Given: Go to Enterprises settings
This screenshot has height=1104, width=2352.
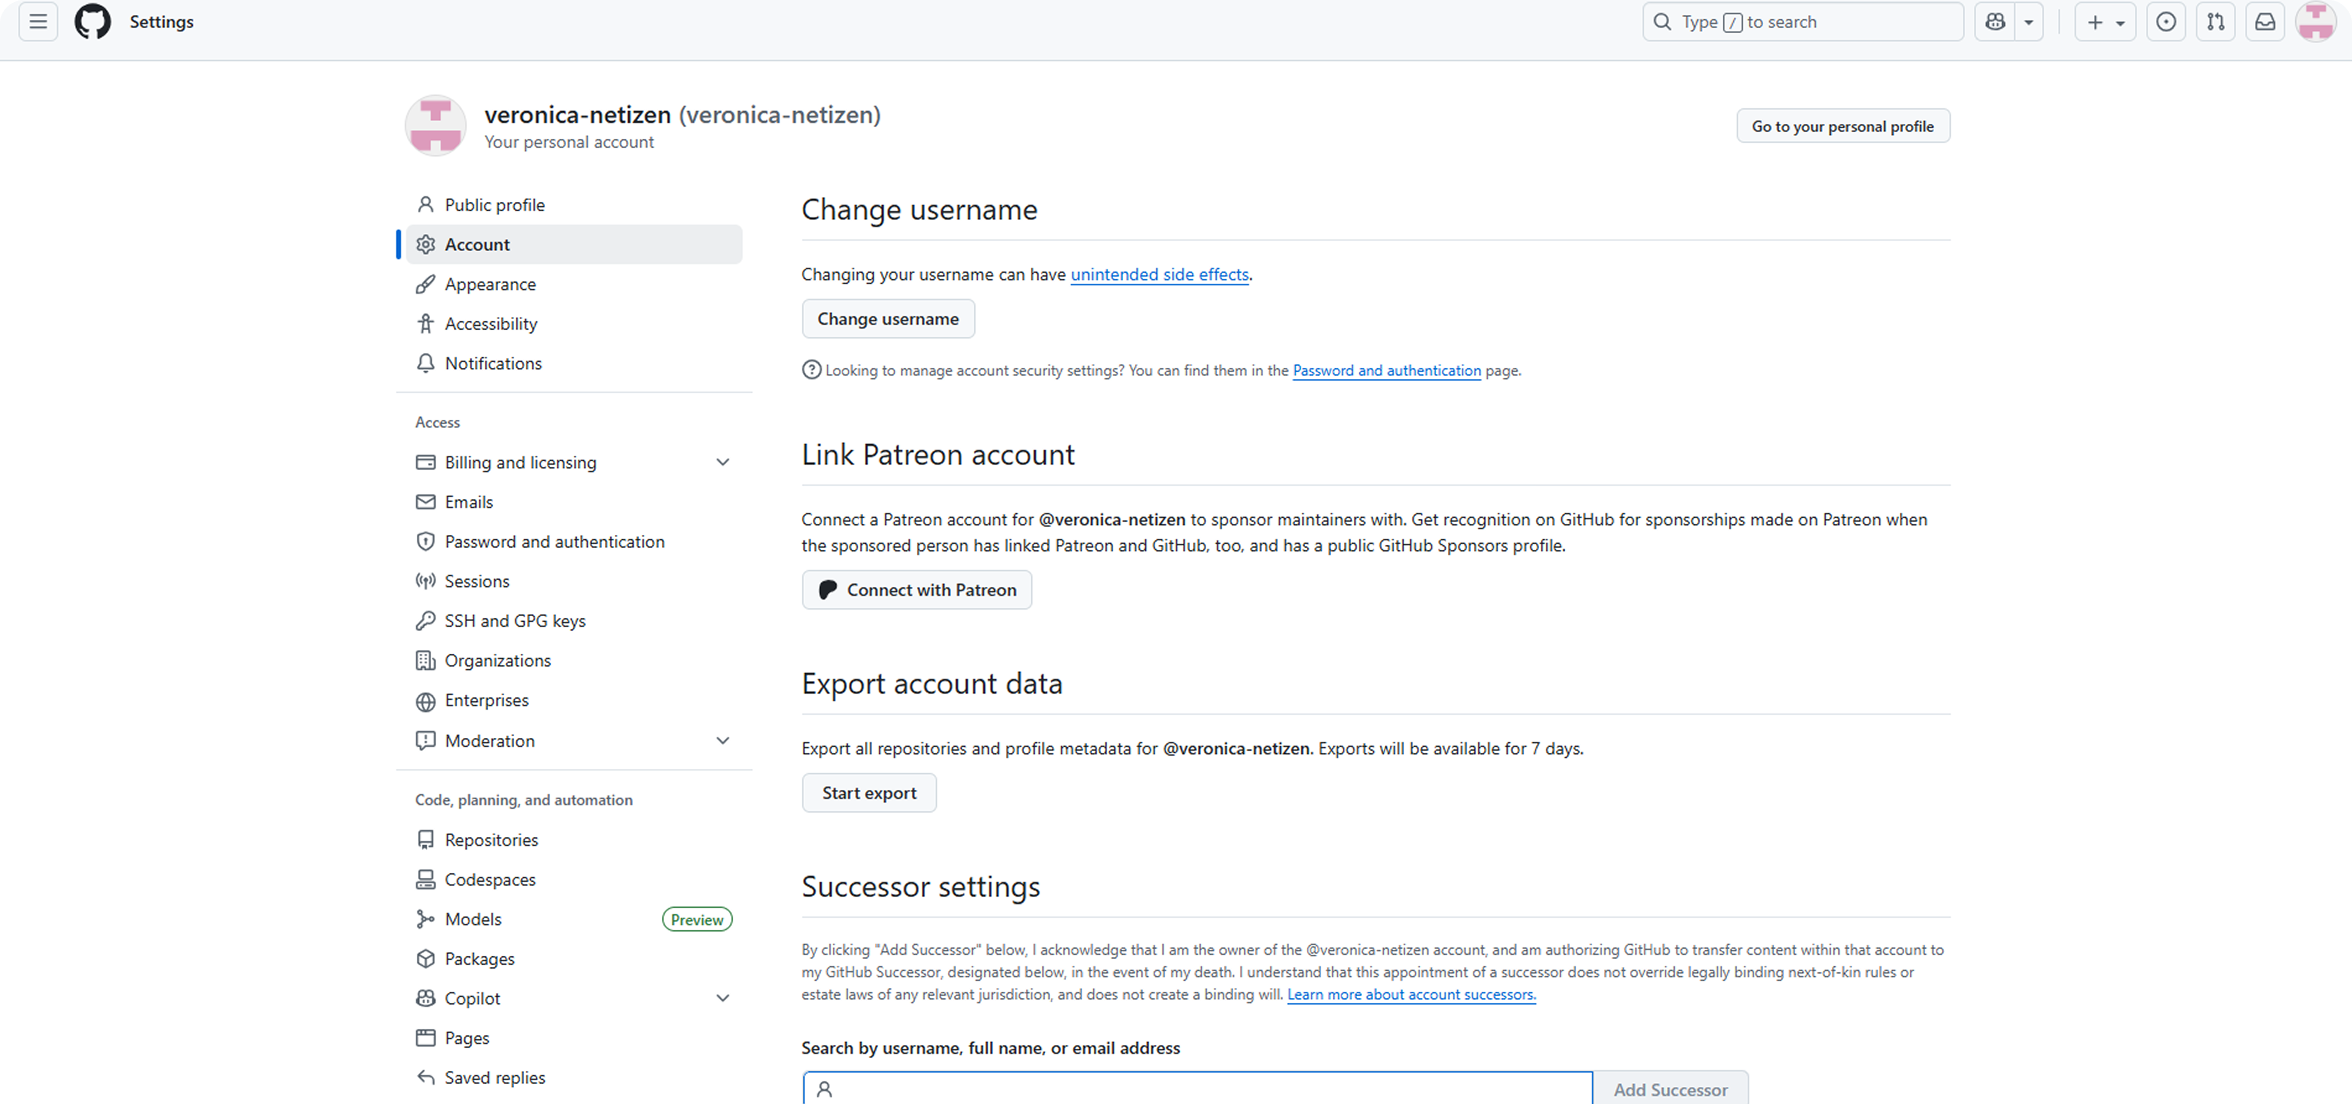Looking at the screenshot, I should coord(574,701).
